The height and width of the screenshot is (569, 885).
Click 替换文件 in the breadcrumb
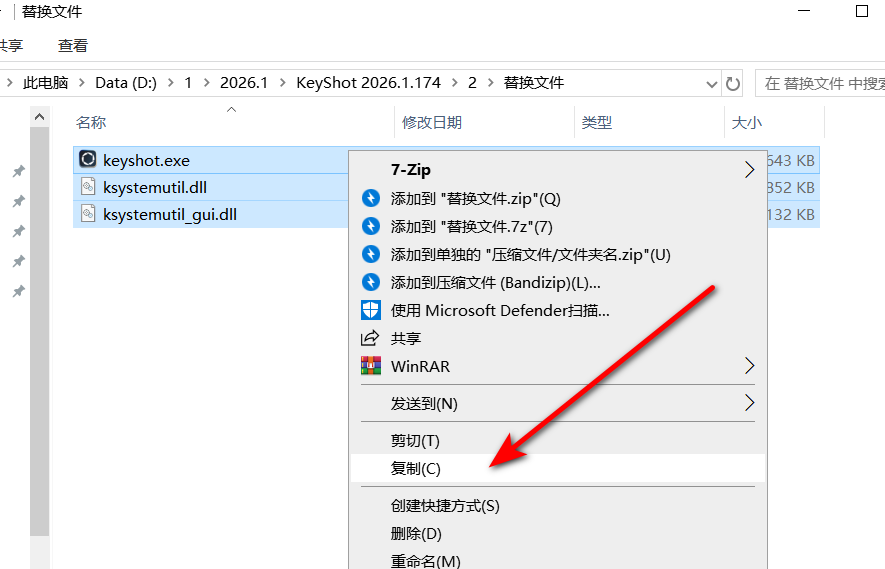point(533,83)
